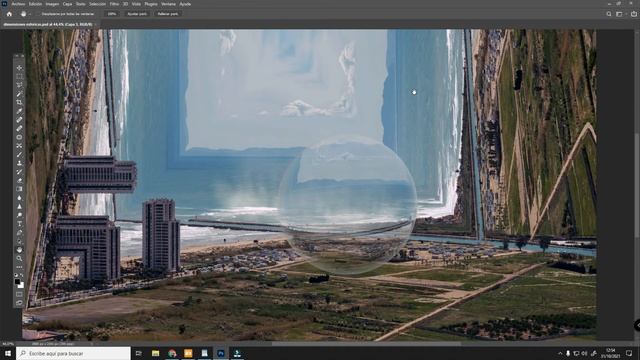Open the Selección menu

[x=98, y=4]
